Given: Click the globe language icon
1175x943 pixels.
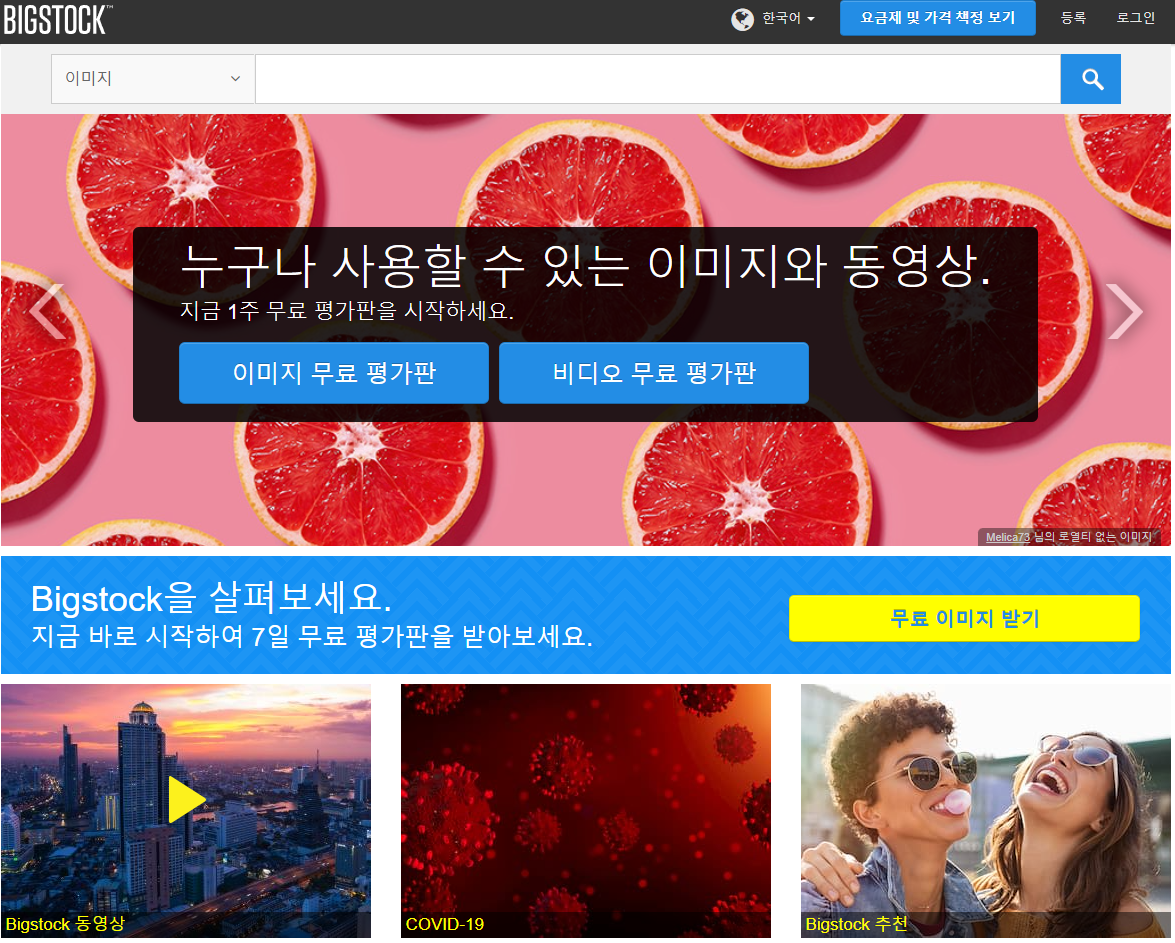Looking at the screenshot, I should click(x=742, y=19).
